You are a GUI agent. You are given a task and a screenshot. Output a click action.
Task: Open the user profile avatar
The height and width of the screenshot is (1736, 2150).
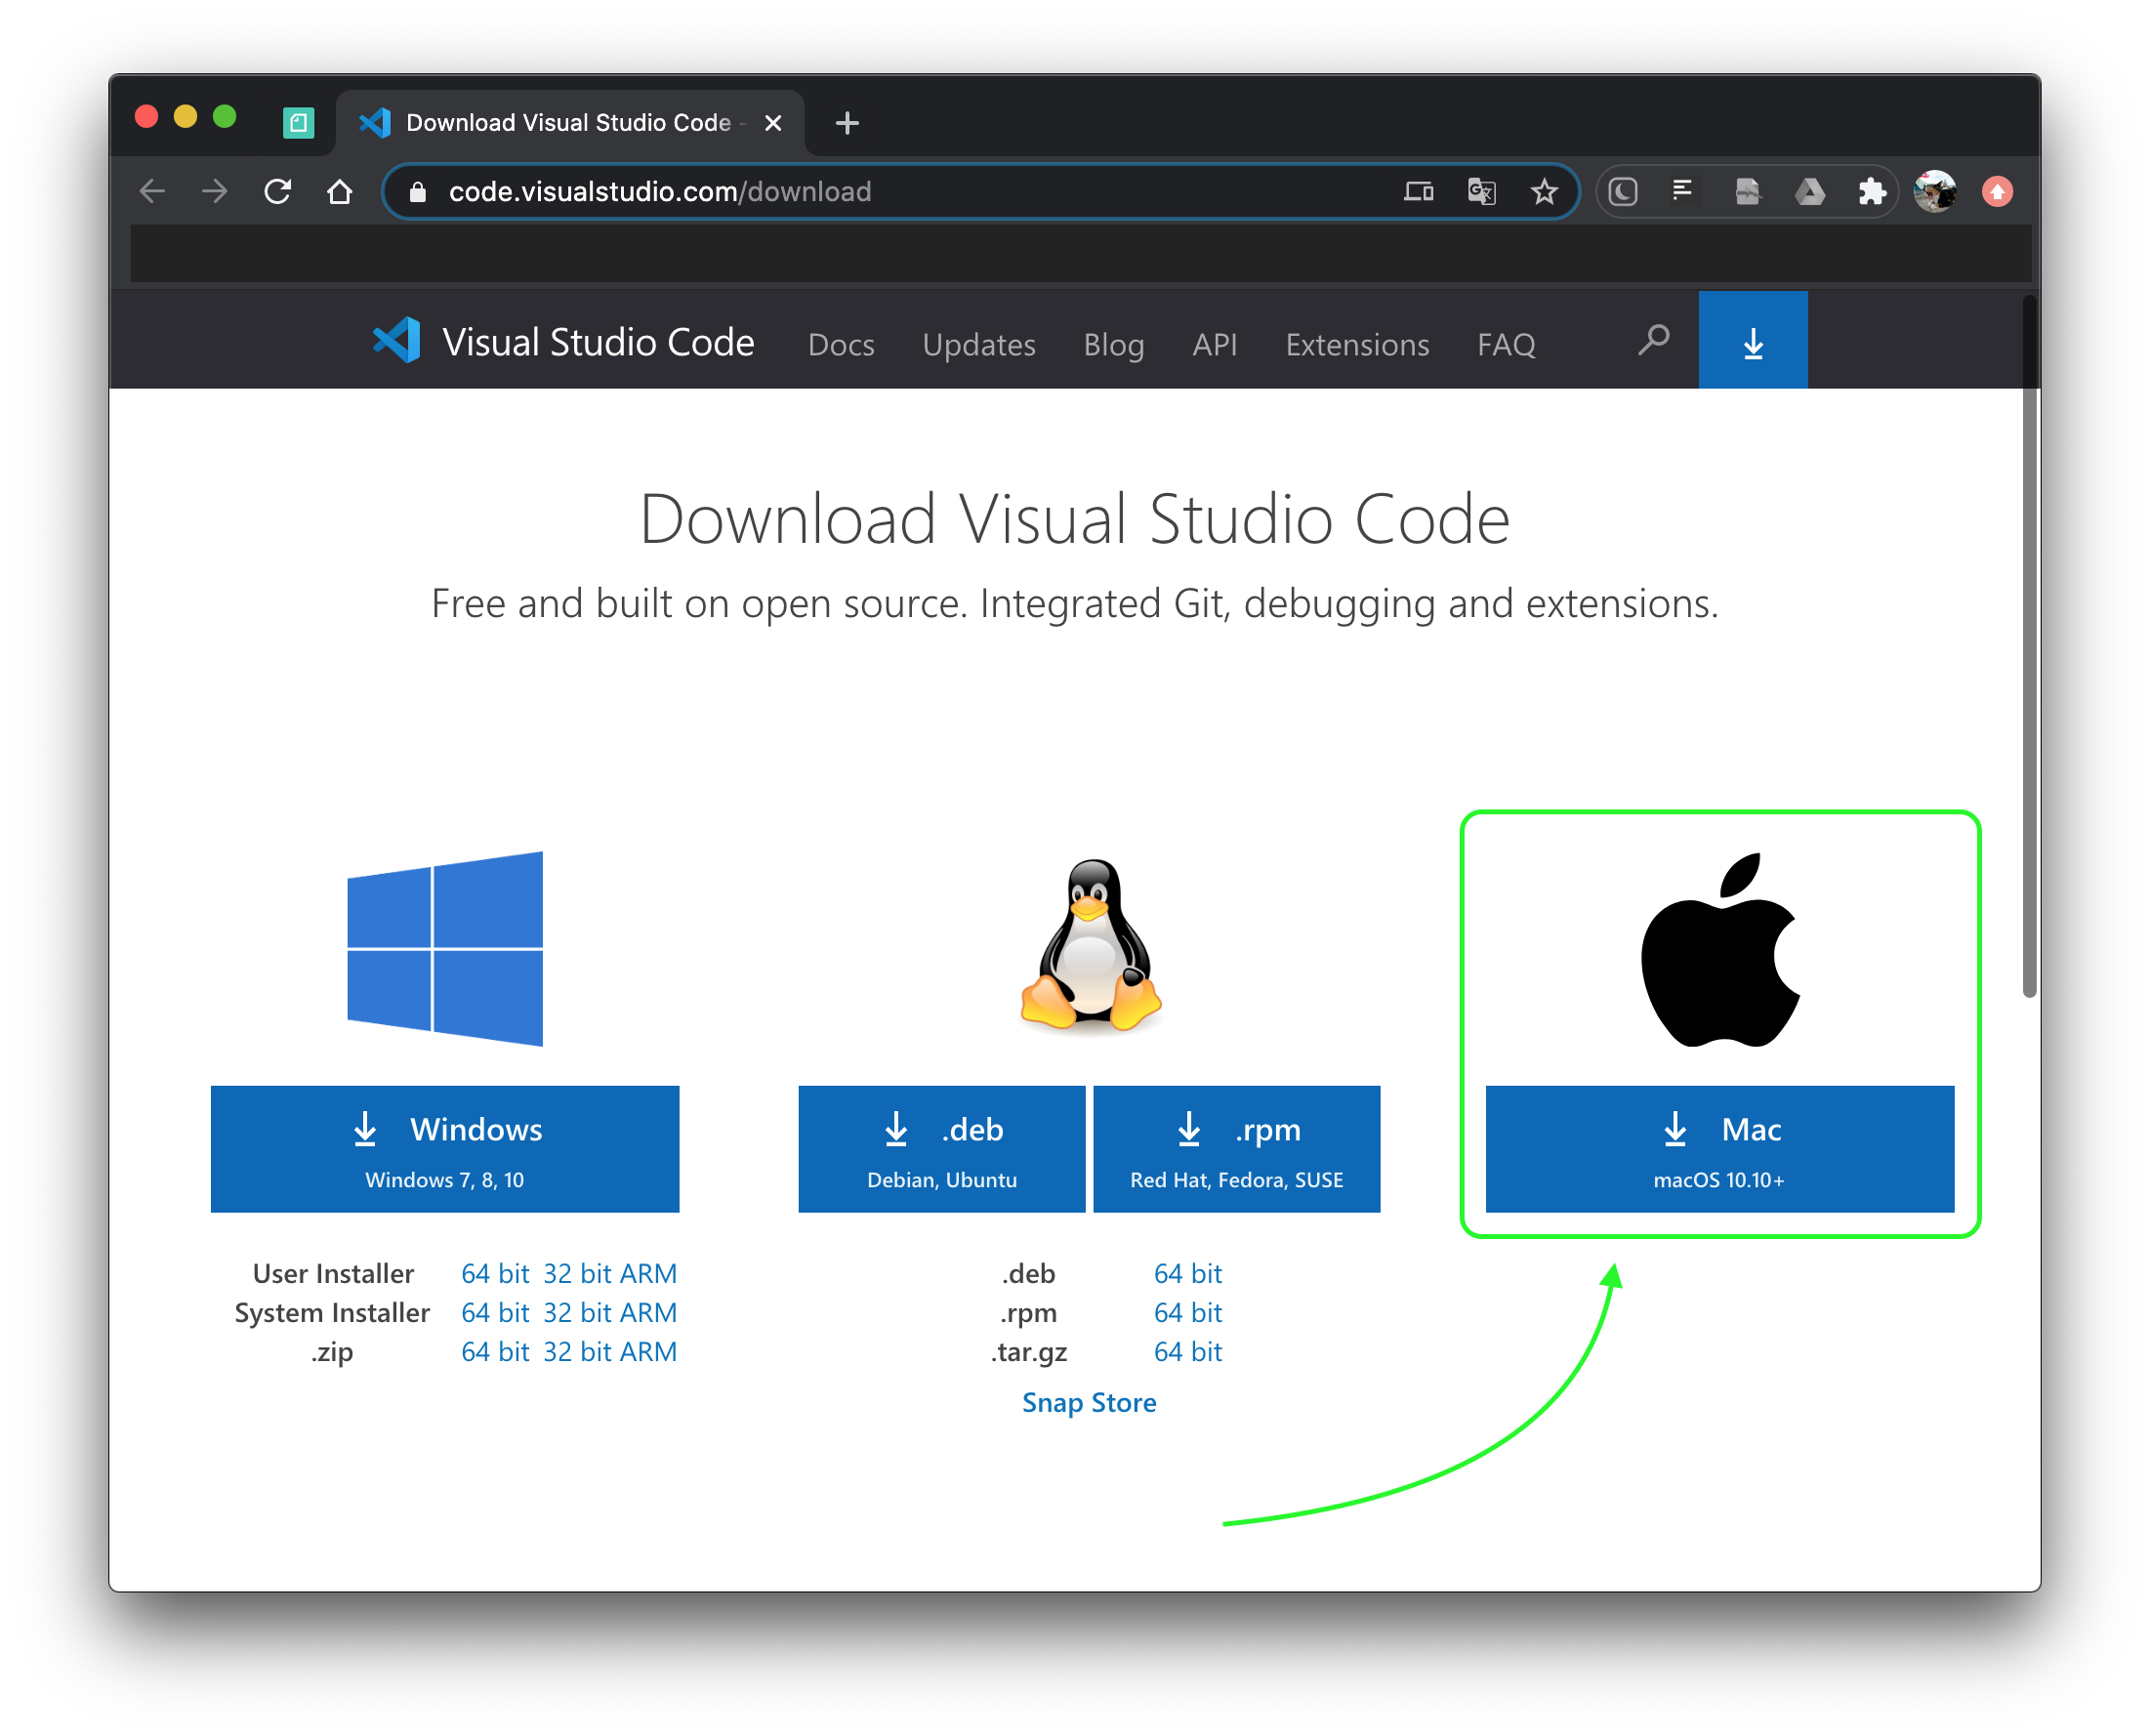tap(1934, 191)
